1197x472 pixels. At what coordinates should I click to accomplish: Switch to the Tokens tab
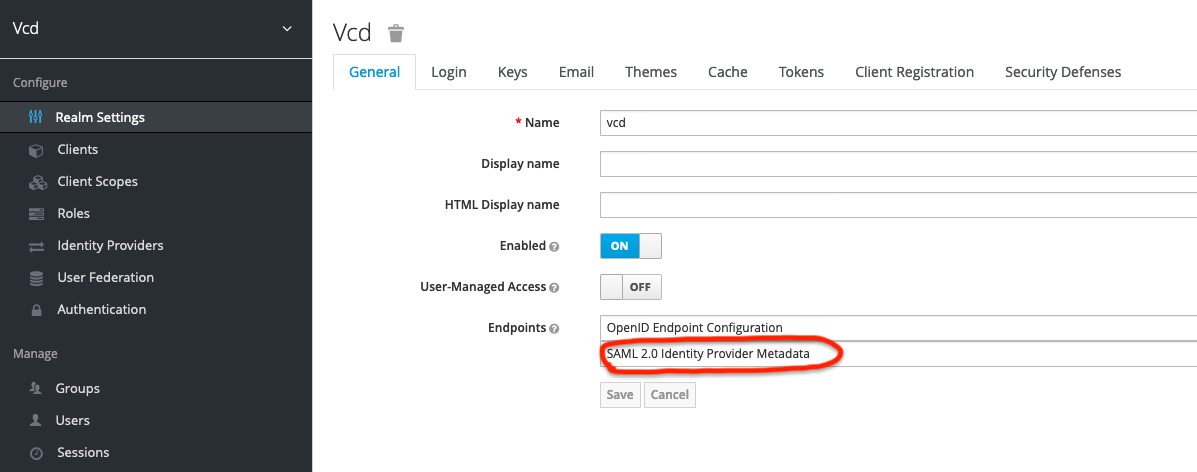click(x=801, y=72)
